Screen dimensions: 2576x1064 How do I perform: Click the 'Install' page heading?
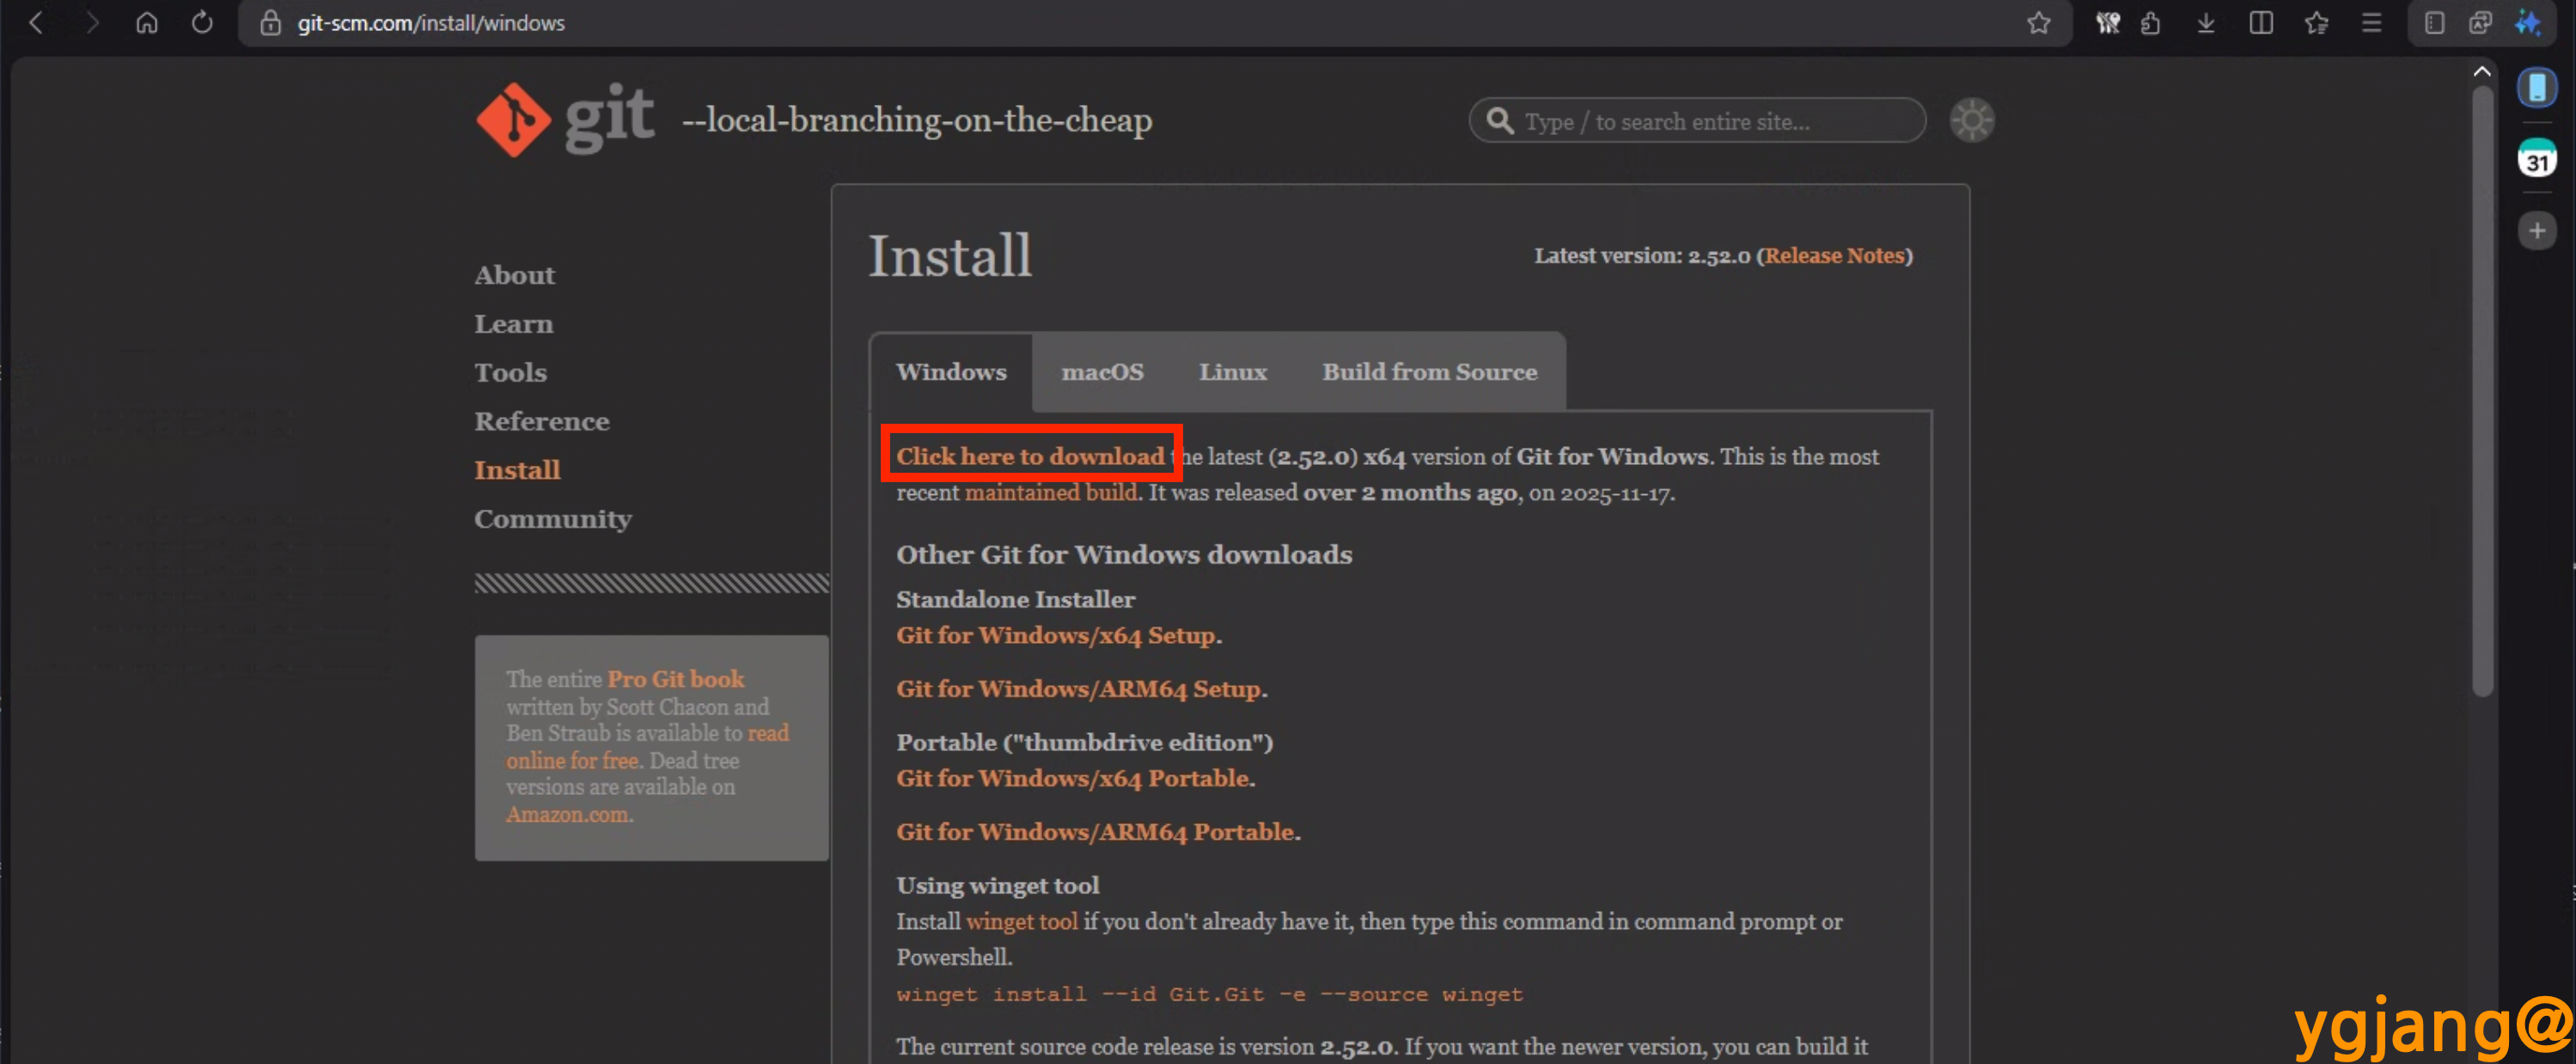(x=950, y=255)
